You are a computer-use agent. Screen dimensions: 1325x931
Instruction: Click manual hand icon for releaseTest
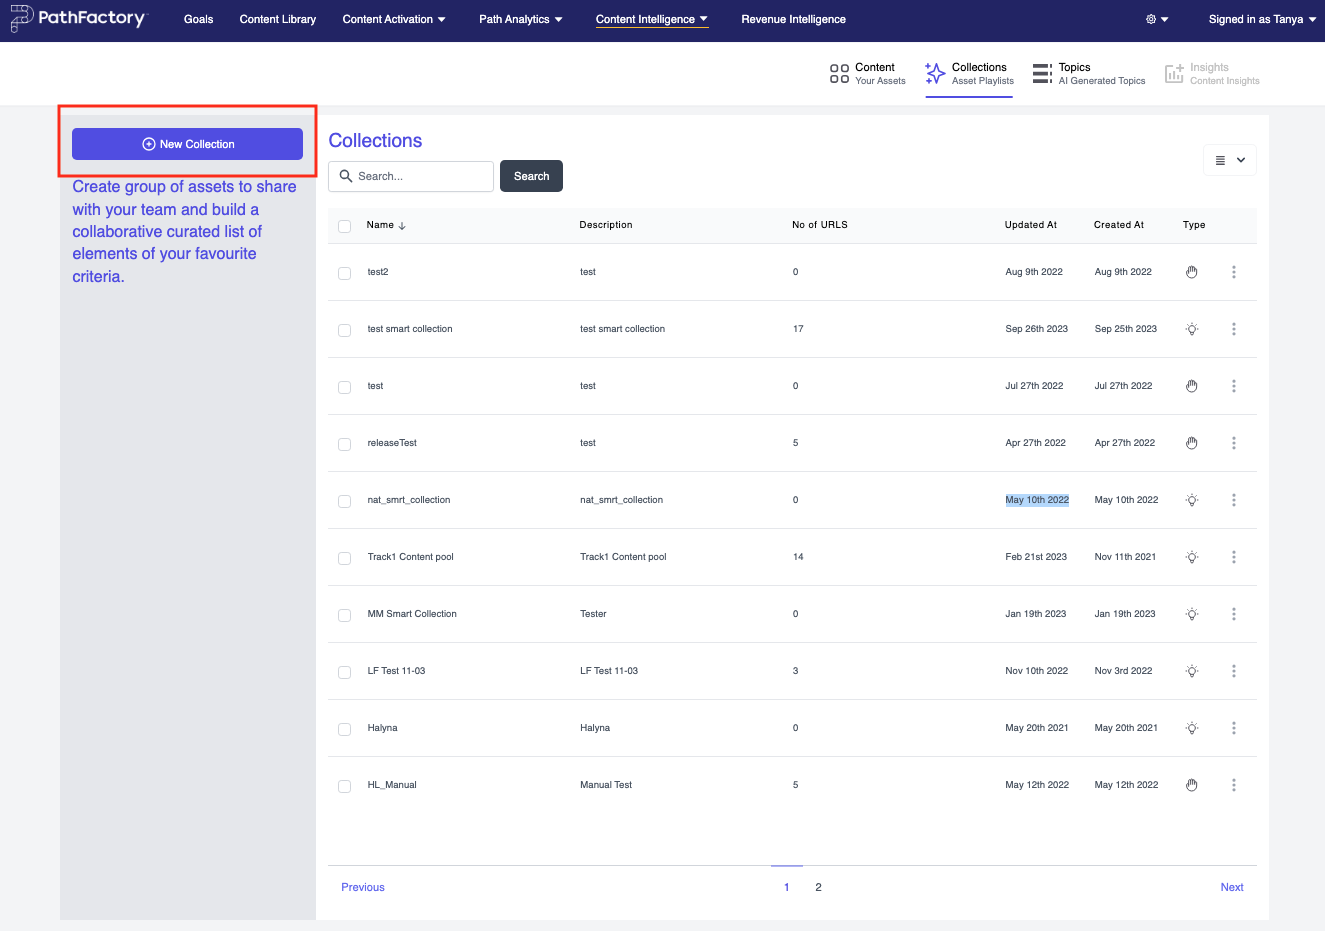pyautogui.click(x=1191, y=443)
